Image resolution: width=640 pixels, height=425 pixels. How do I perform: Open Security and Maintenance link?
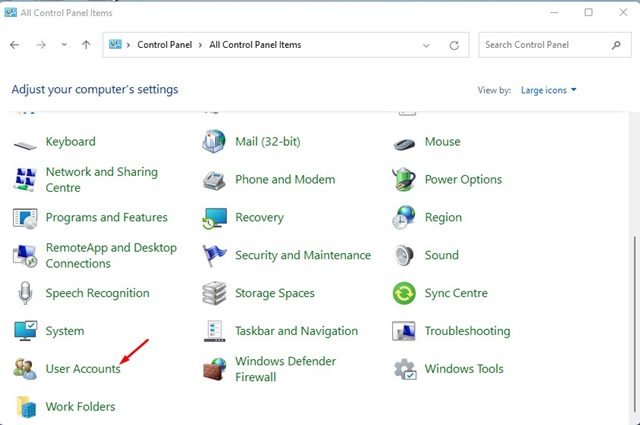pos(303,255)
